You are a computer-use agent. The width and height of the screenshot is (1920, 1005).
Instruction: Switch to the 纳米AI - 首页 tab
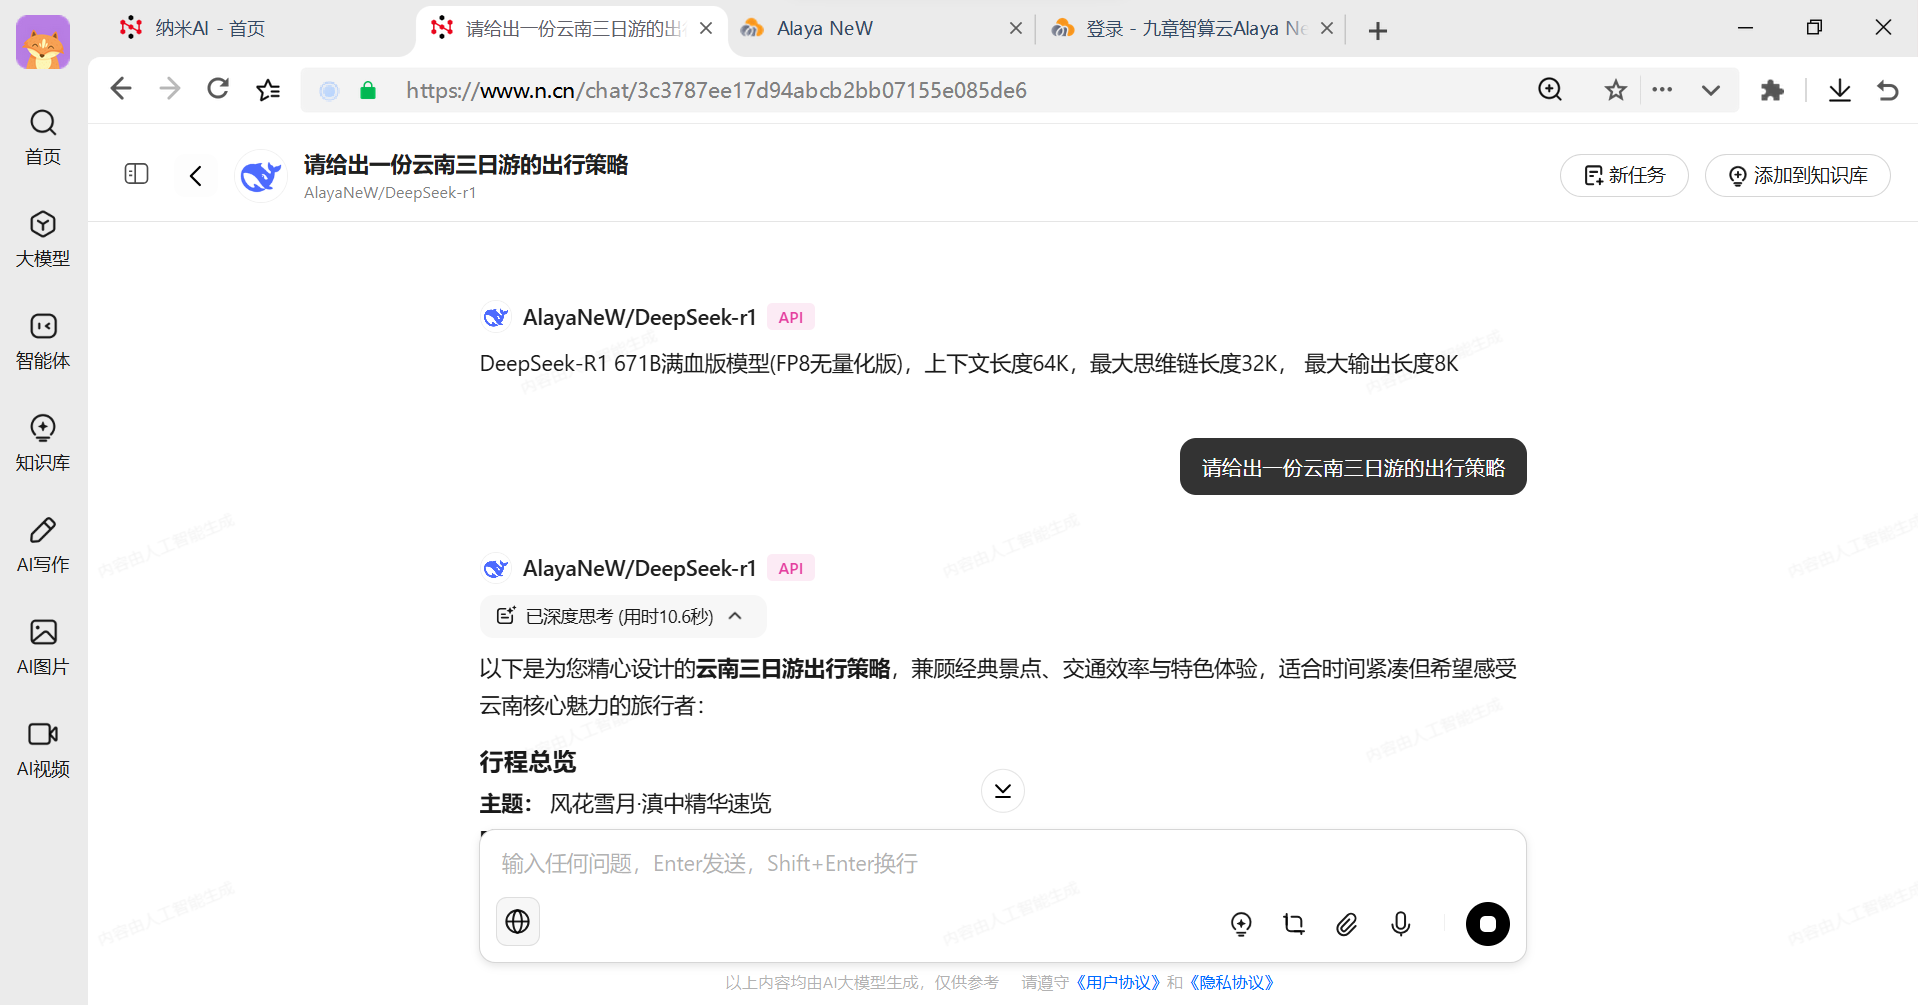(x=210, y=28)
